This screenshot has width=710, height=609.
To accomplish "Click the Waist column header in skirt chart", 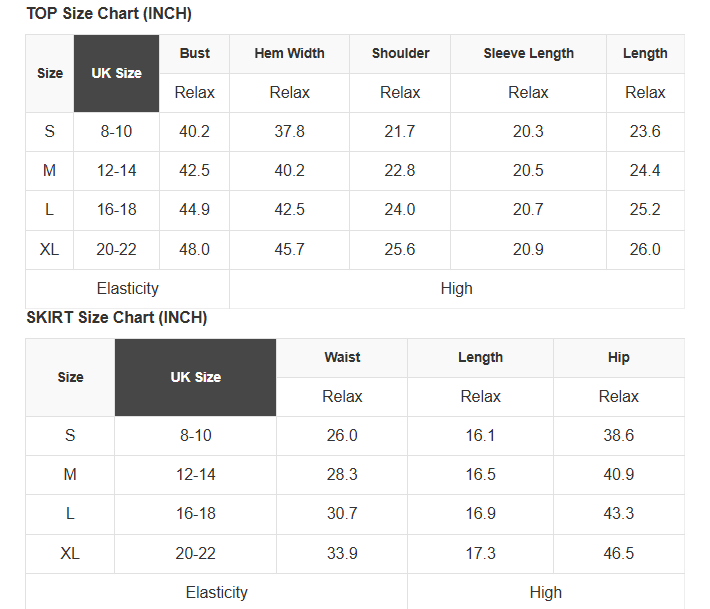I will point(342,357).
